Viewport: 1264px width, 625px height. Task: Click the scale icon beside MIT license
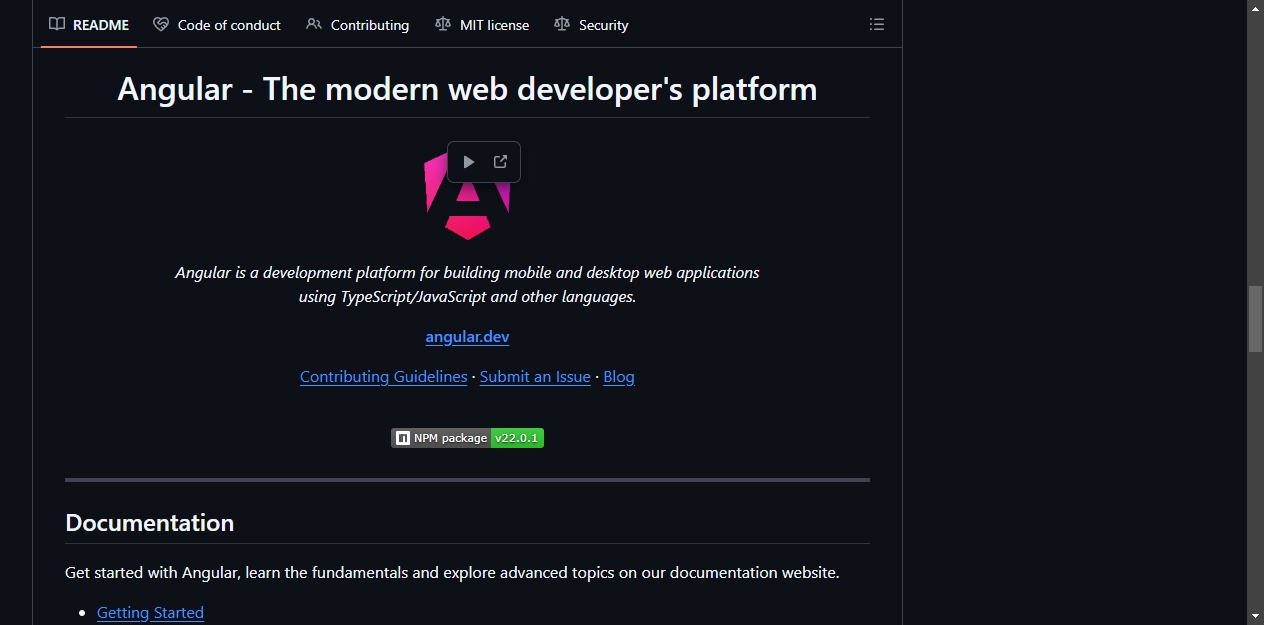pyautogui.click(x=443, y=24)
